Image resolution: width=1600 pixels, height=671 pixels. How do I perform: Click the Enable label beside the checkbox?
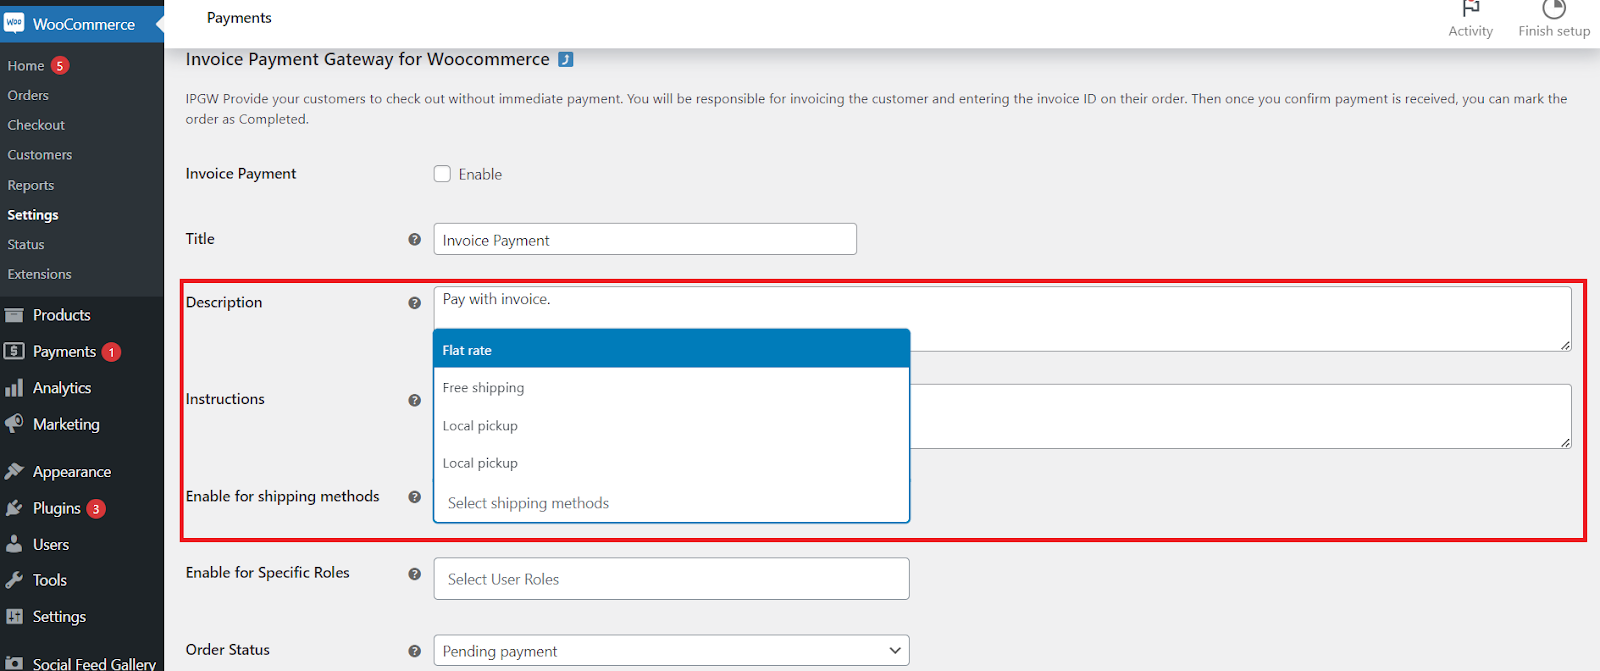[x=480, y=174]
